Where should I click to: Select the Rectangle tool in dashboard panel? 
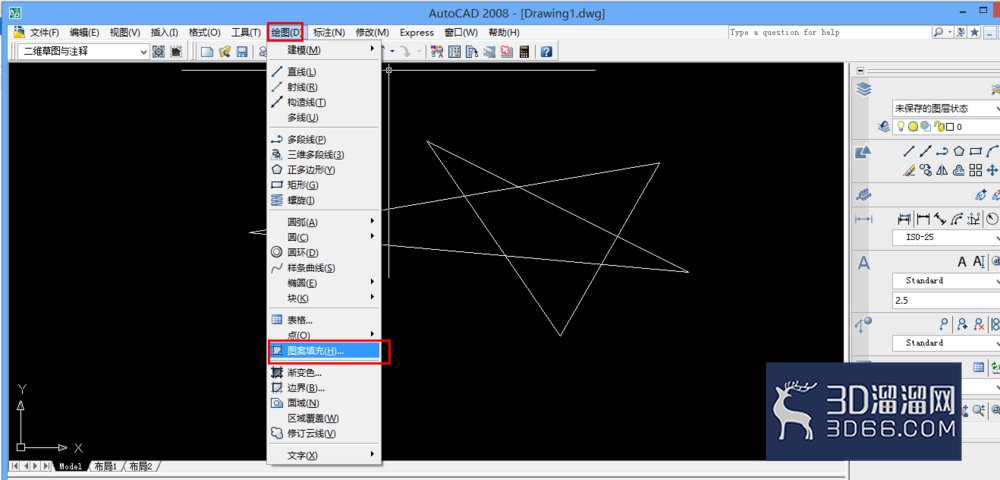[x=975, y=151]
